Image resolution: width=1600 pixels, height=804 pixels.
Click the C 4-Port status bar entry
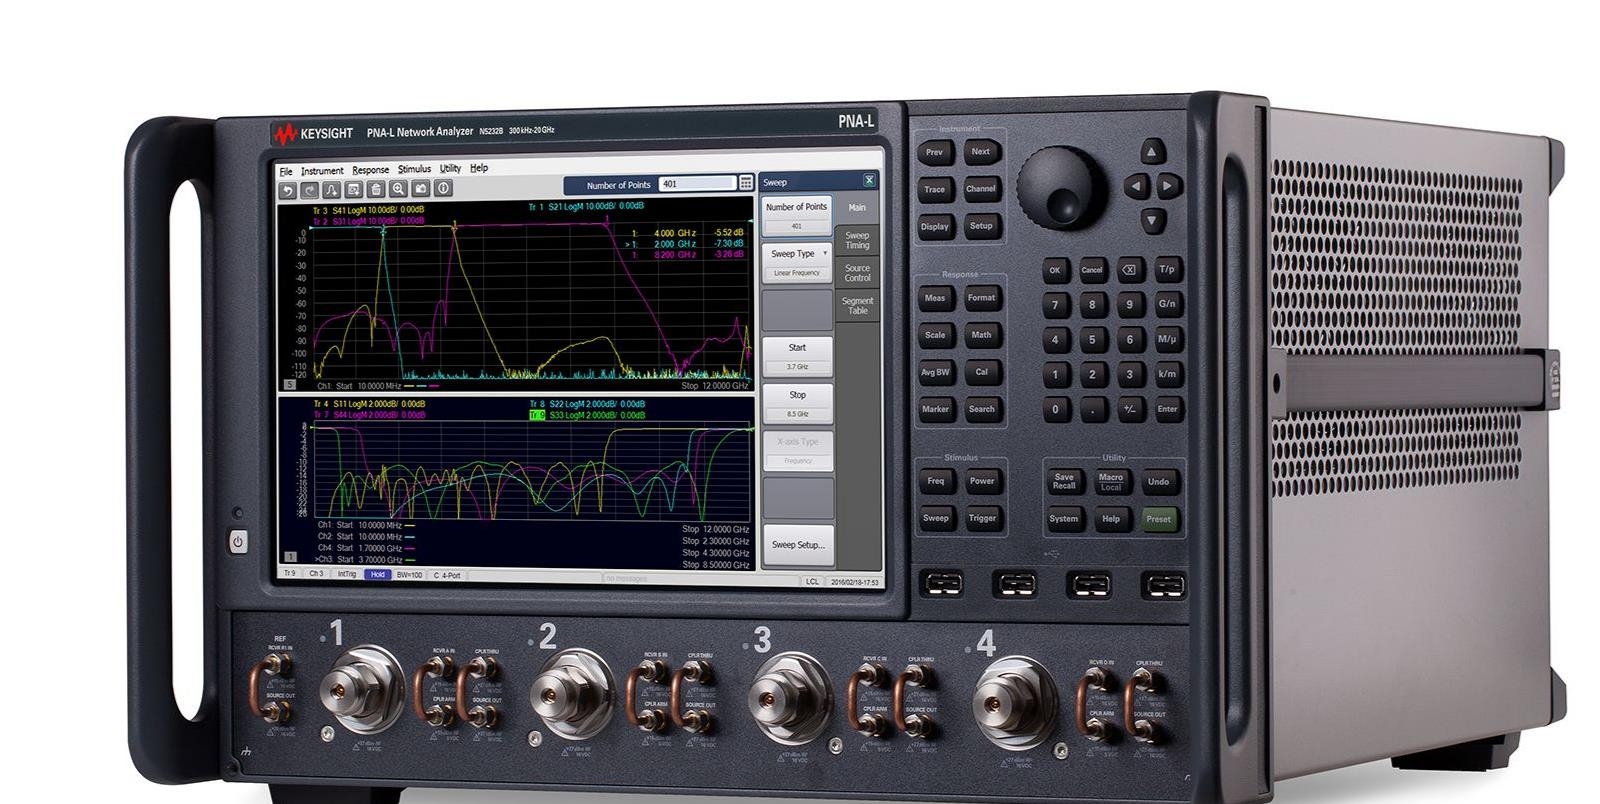pos(447,576)
